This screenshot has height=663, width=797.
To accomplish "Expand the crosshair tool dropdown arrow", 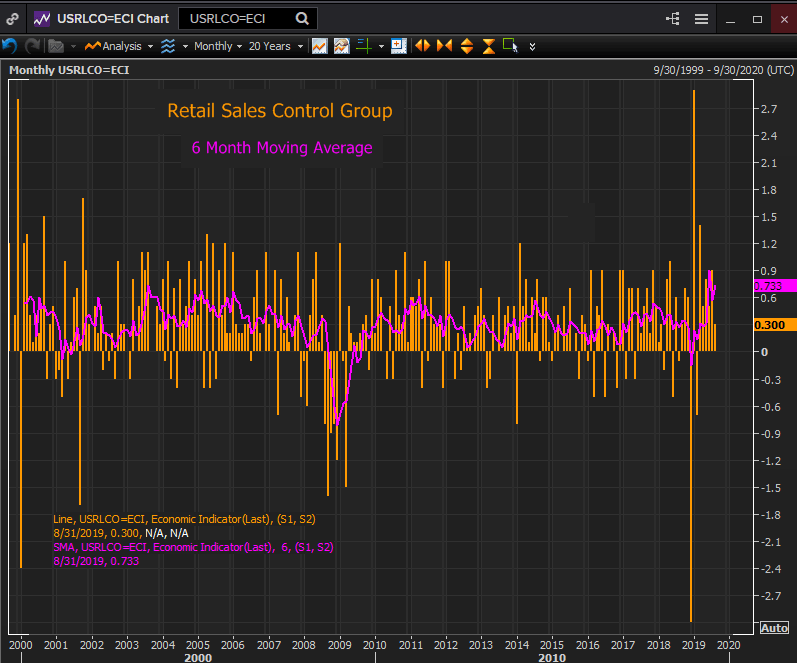I will pyautogui.click(x=381, y=47).
